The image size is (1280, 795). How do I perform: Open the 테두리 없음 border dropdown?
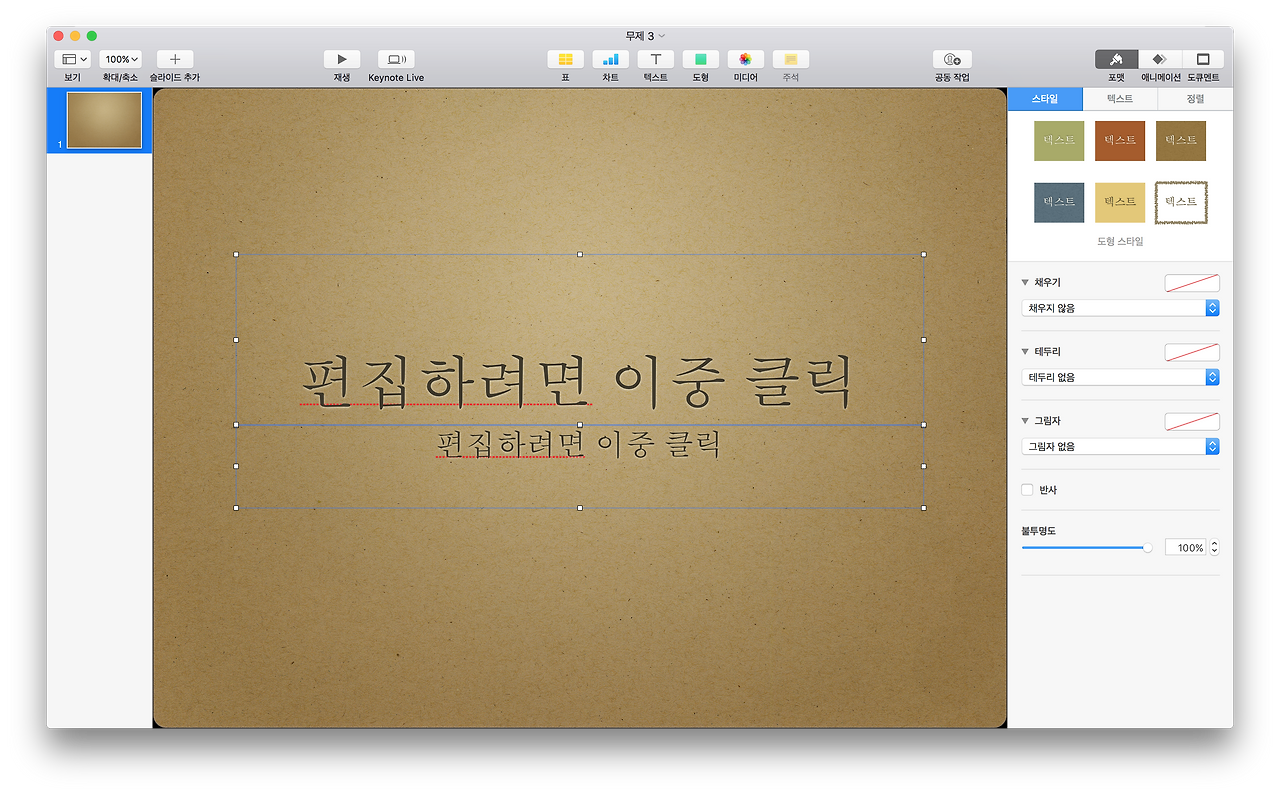[x=1119, y=377]
